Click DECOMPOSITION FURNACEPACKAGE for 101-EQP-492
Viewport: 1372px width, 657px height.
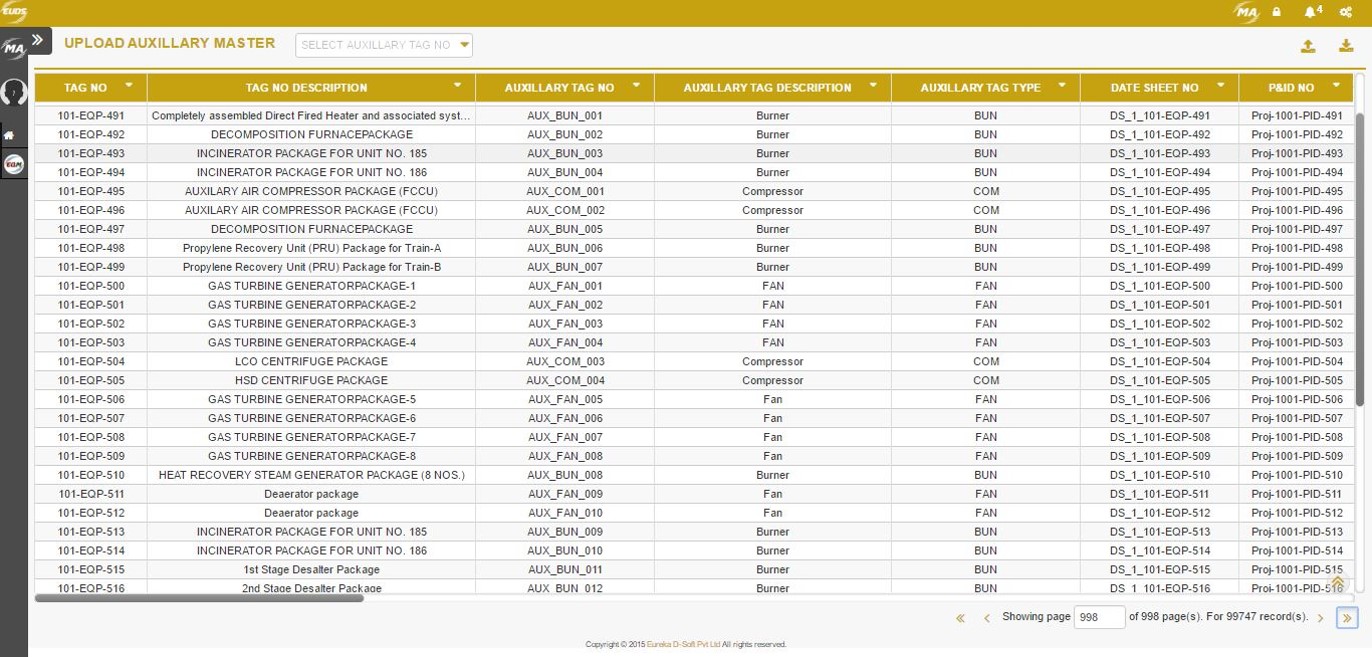click(311, 135)
